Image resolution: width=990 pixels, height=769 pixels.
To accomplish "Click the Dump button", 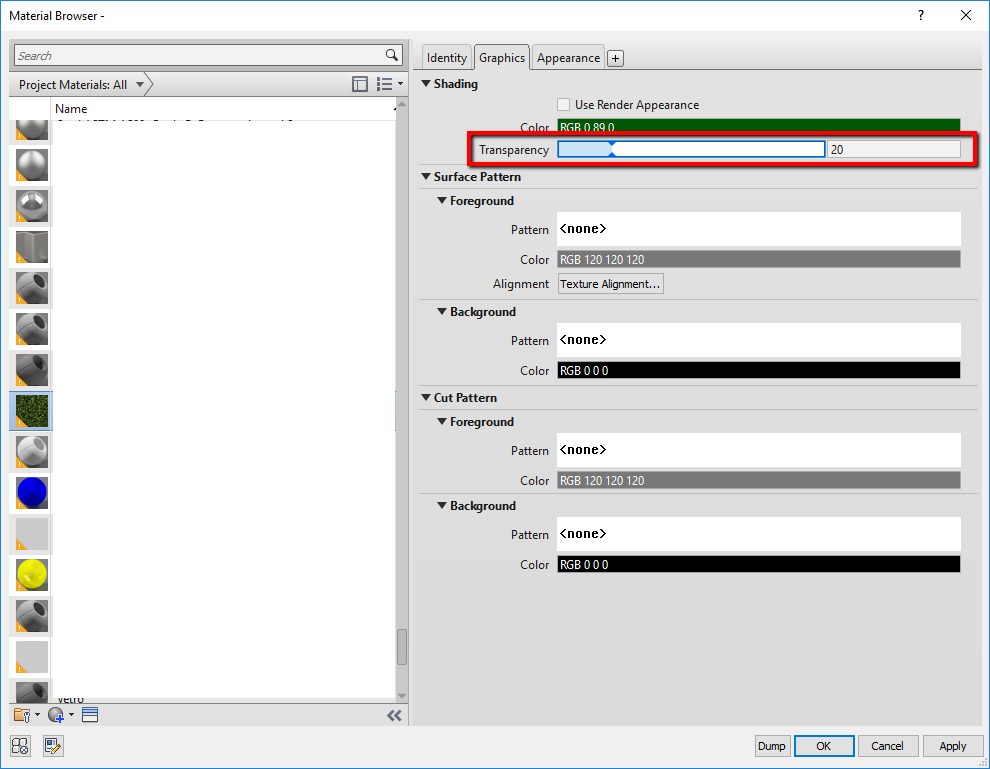I will tap(772, 745).
